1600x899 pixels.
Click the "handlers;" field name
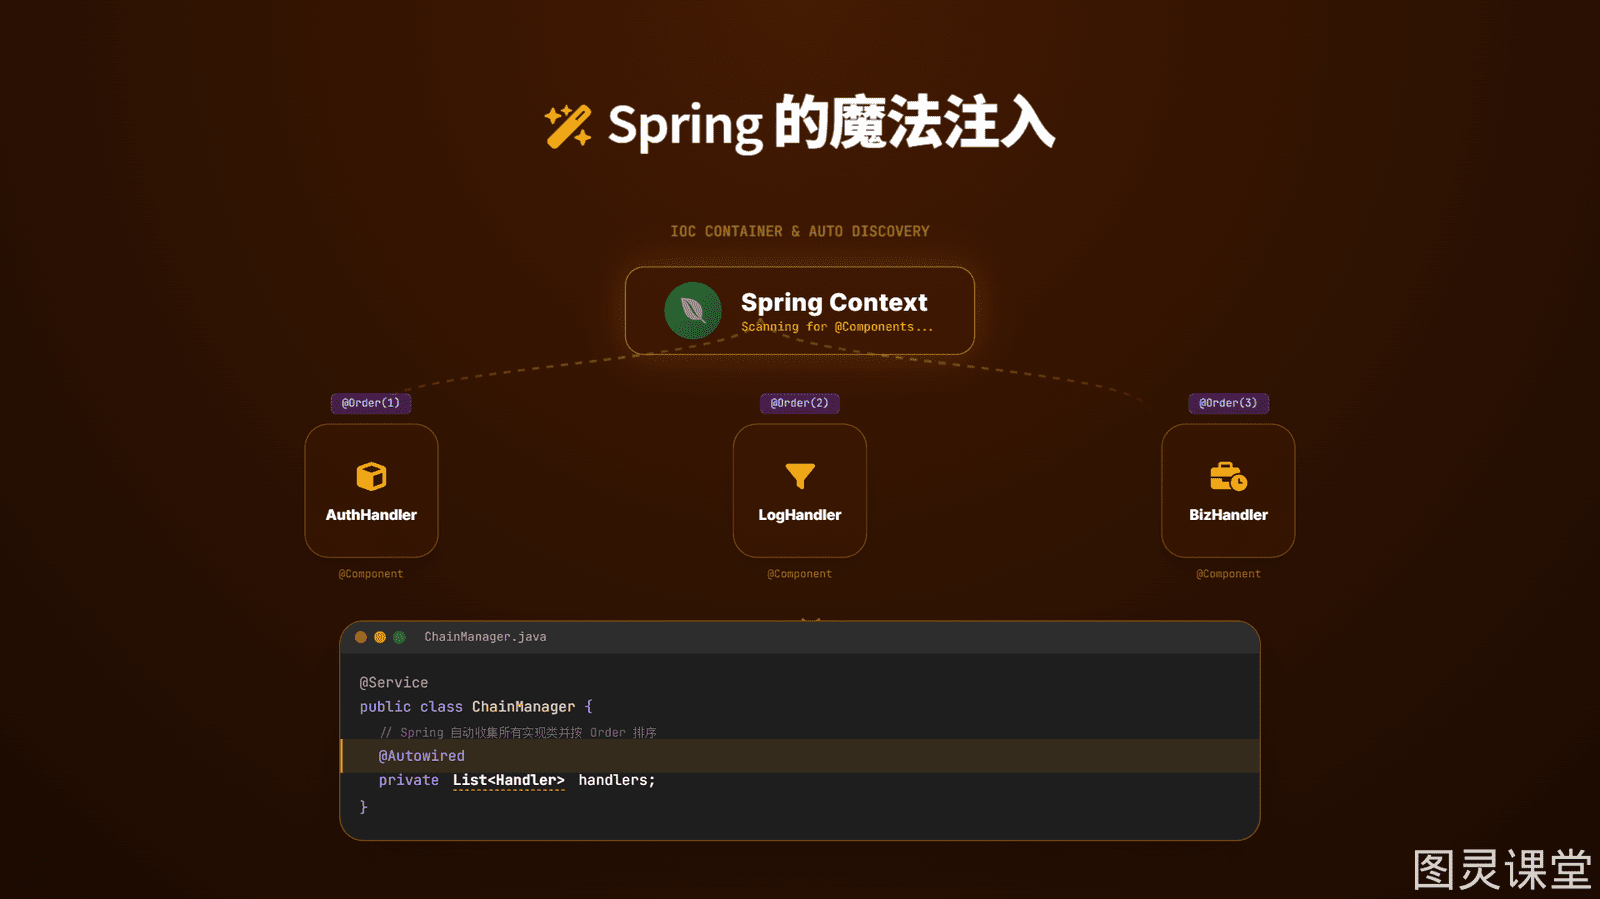point(617,780)
